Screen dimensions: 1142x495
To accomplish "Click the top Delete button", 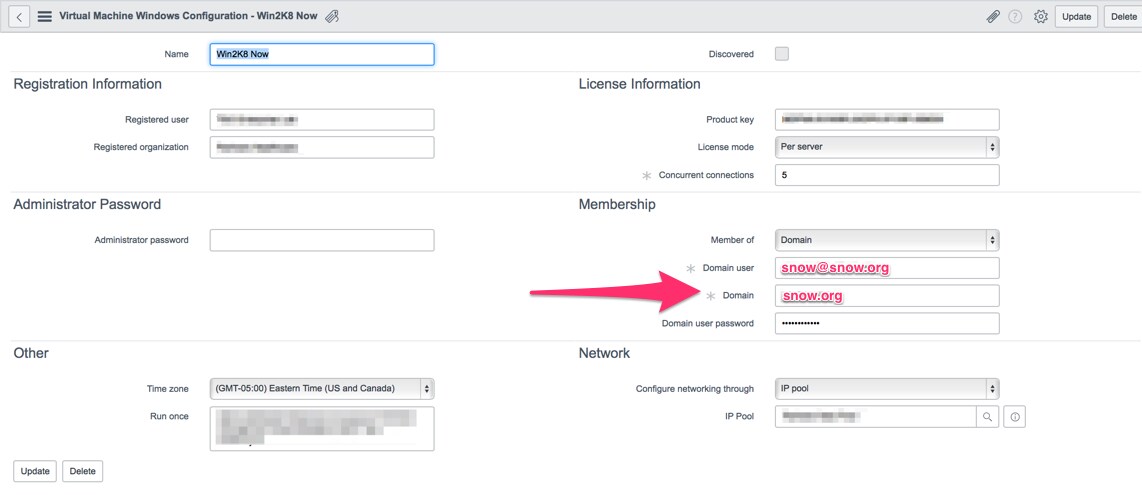I will point(1124,17).
